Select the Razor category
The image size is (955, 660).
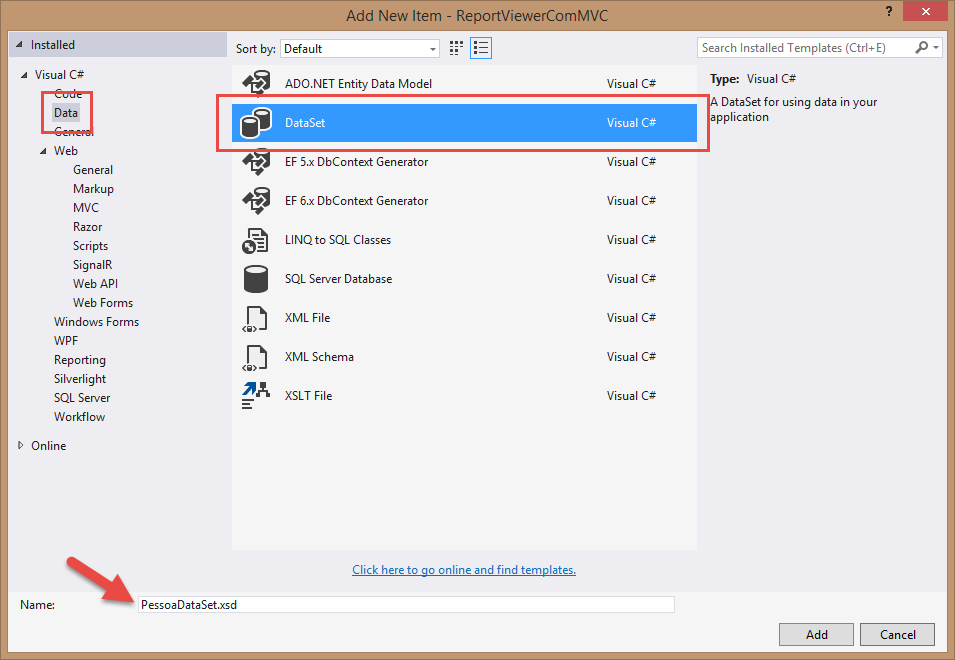click(x=87, y=226)
